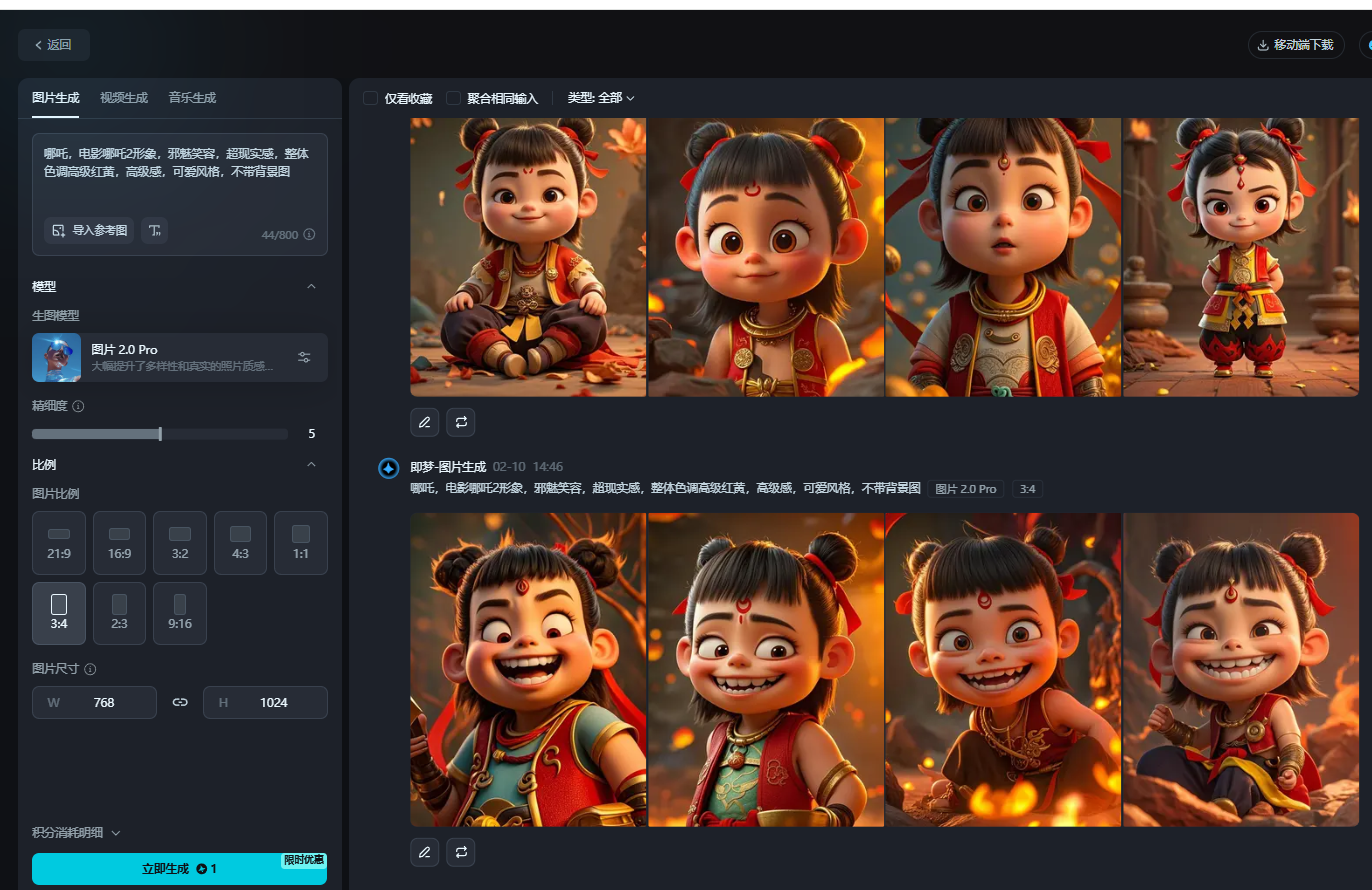Click the width W 768 field
1372x890 pixels.
click(x=94, y=702)
